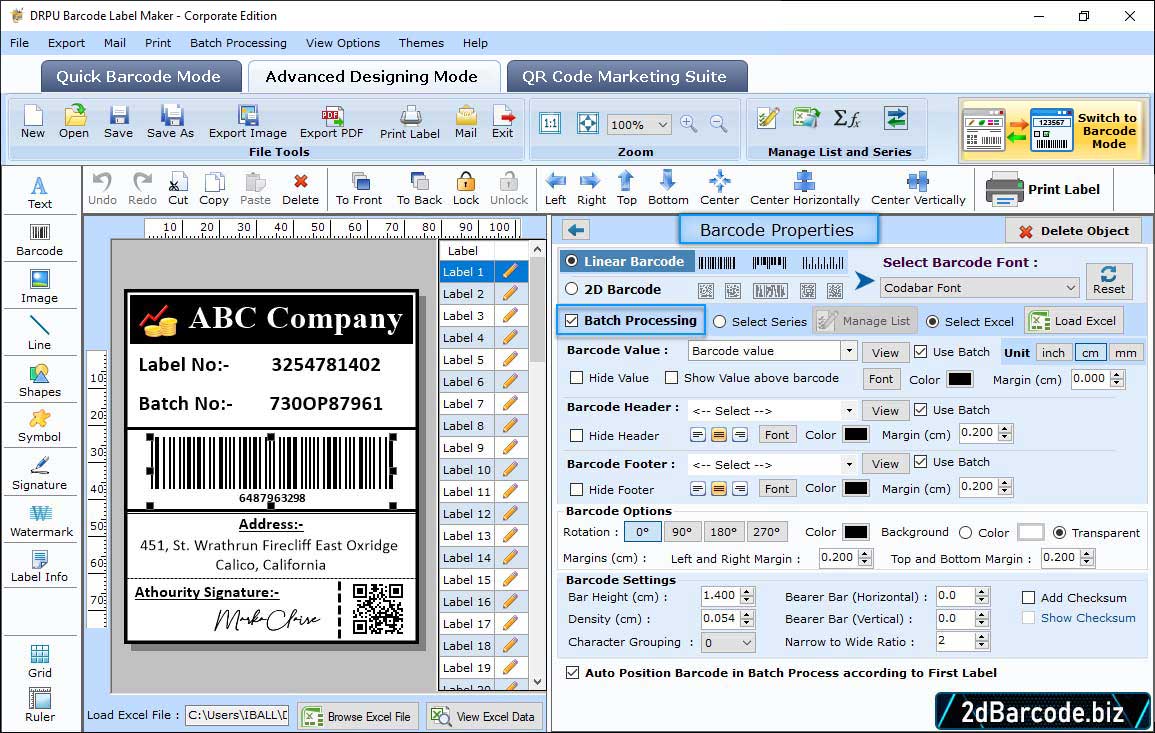This screenshot has width=1155, height=733.
Task: Open the Themes menu
Action: click(x=421, y=43)
